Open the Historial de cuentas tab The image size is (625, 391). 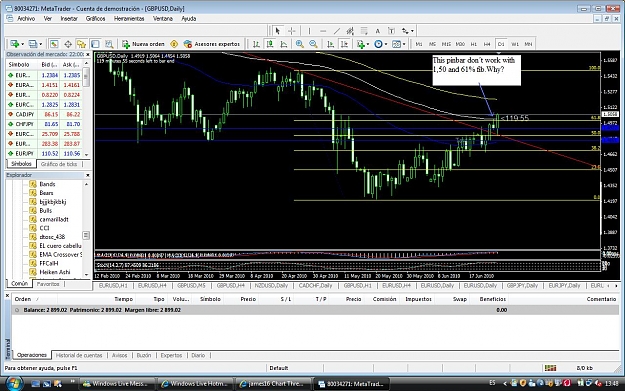point(79,355)
